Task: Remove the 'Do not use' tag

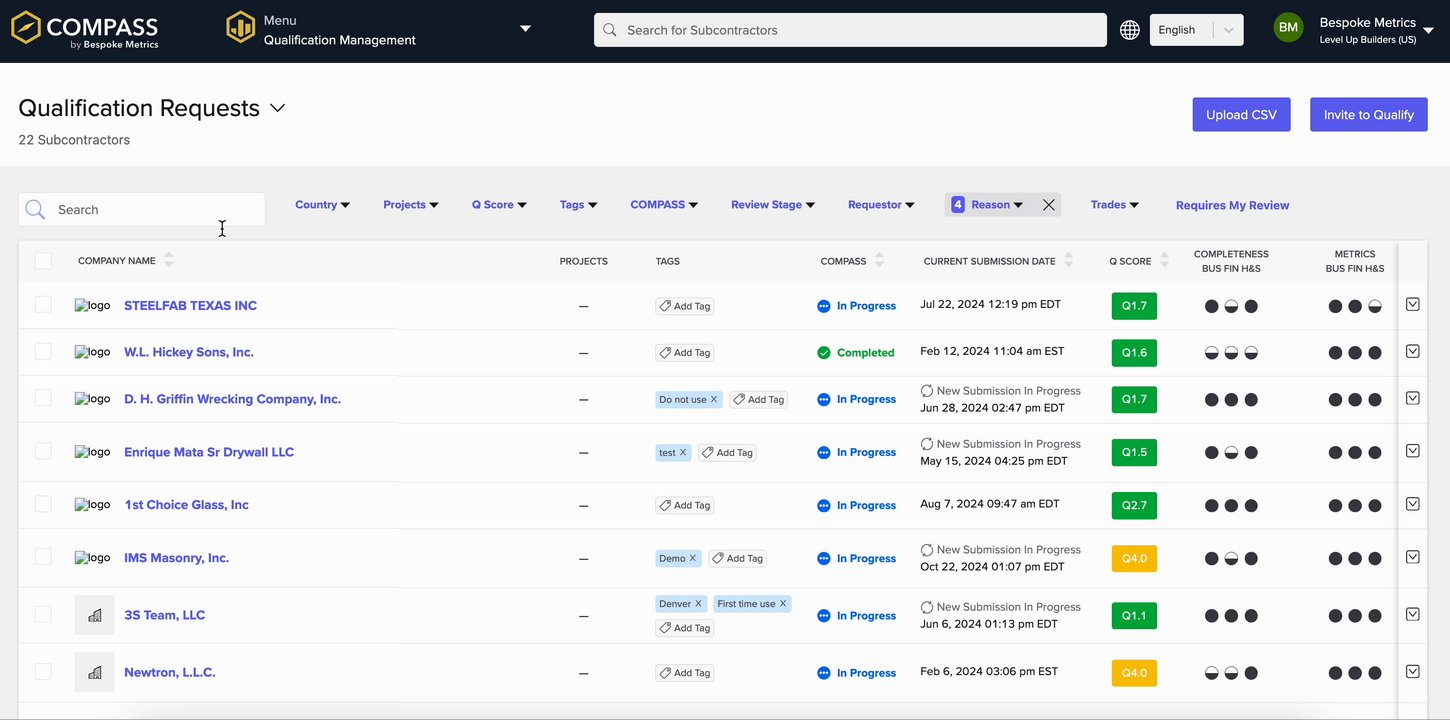Action: 714,400
